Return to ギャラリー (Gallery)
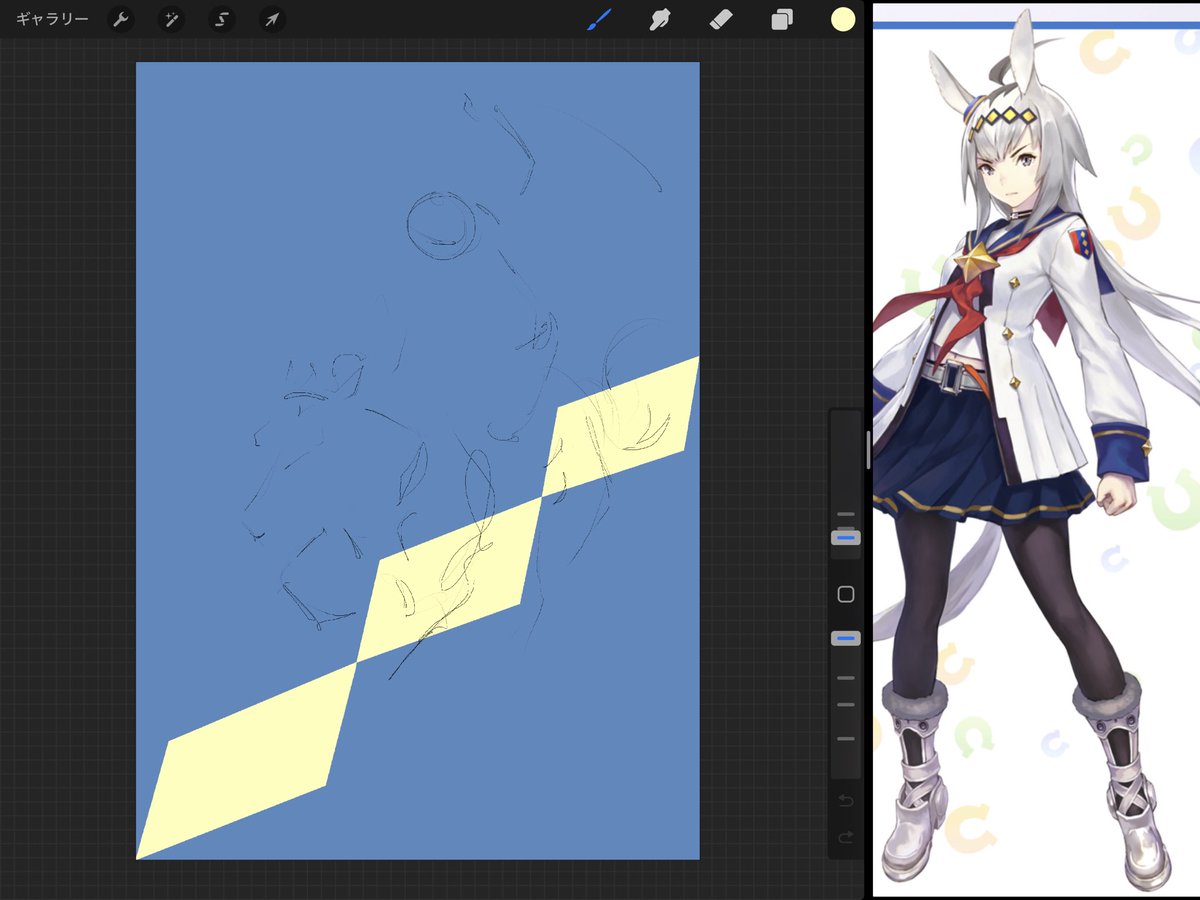 point(52,20)
